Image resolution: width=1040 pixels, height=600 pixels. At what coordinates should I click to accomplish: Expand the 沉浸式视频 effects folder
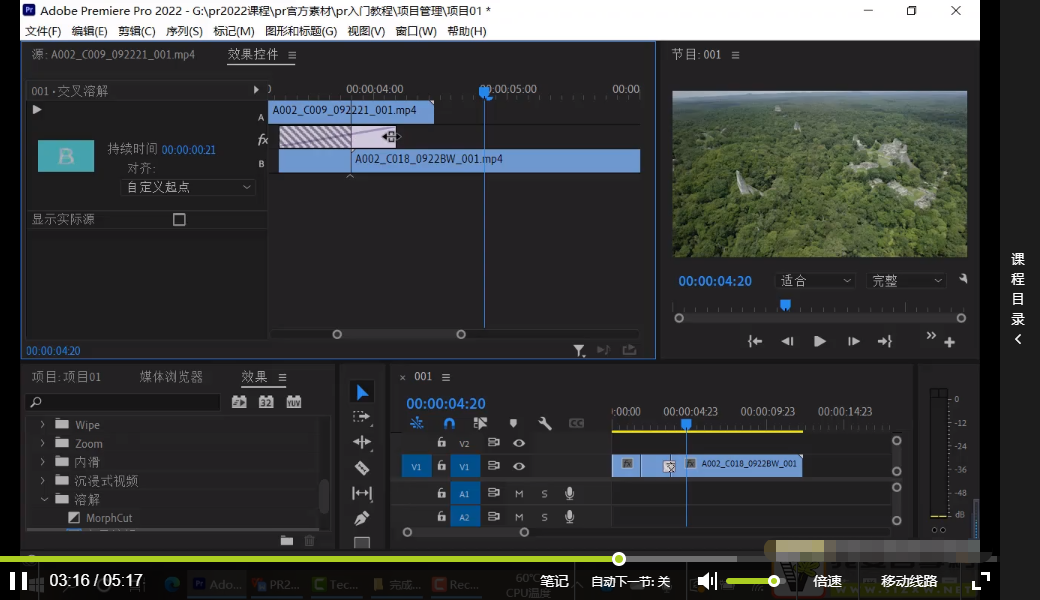pos(42,480)
